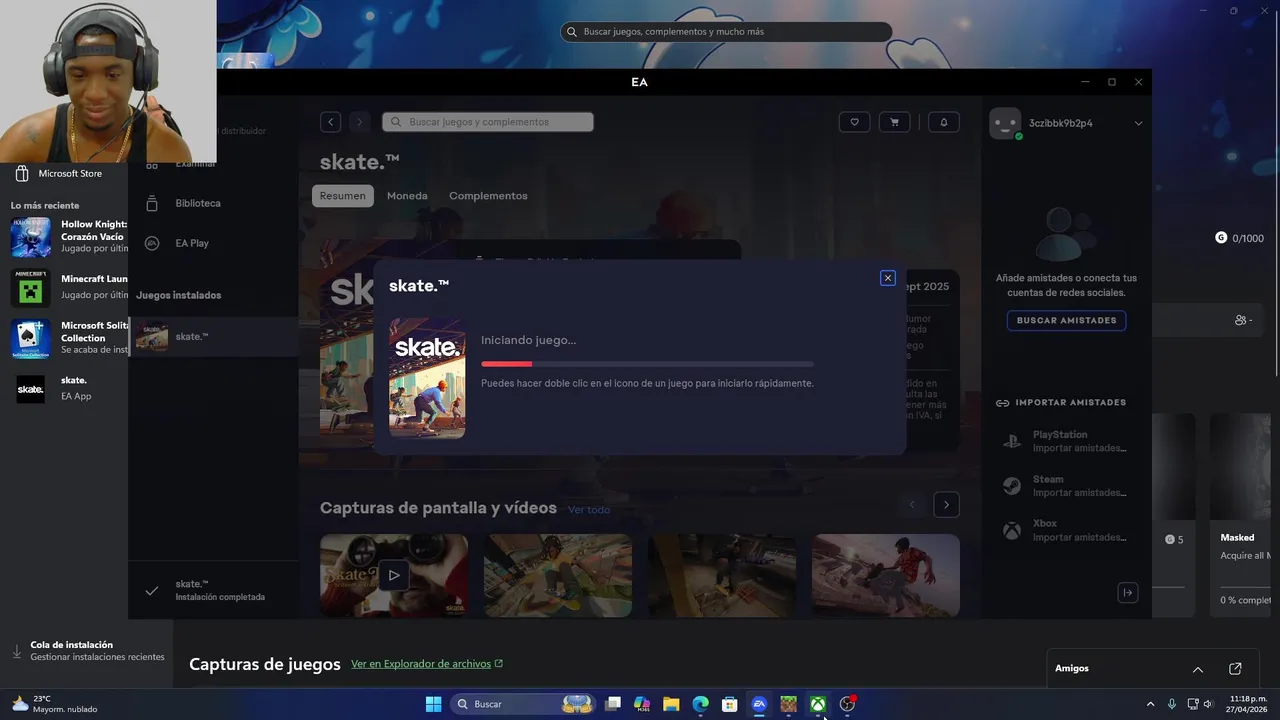The image size is (1280, 720).
Task: Click skate.™ Instalación completada status
Action: click(x=213, y=590)
